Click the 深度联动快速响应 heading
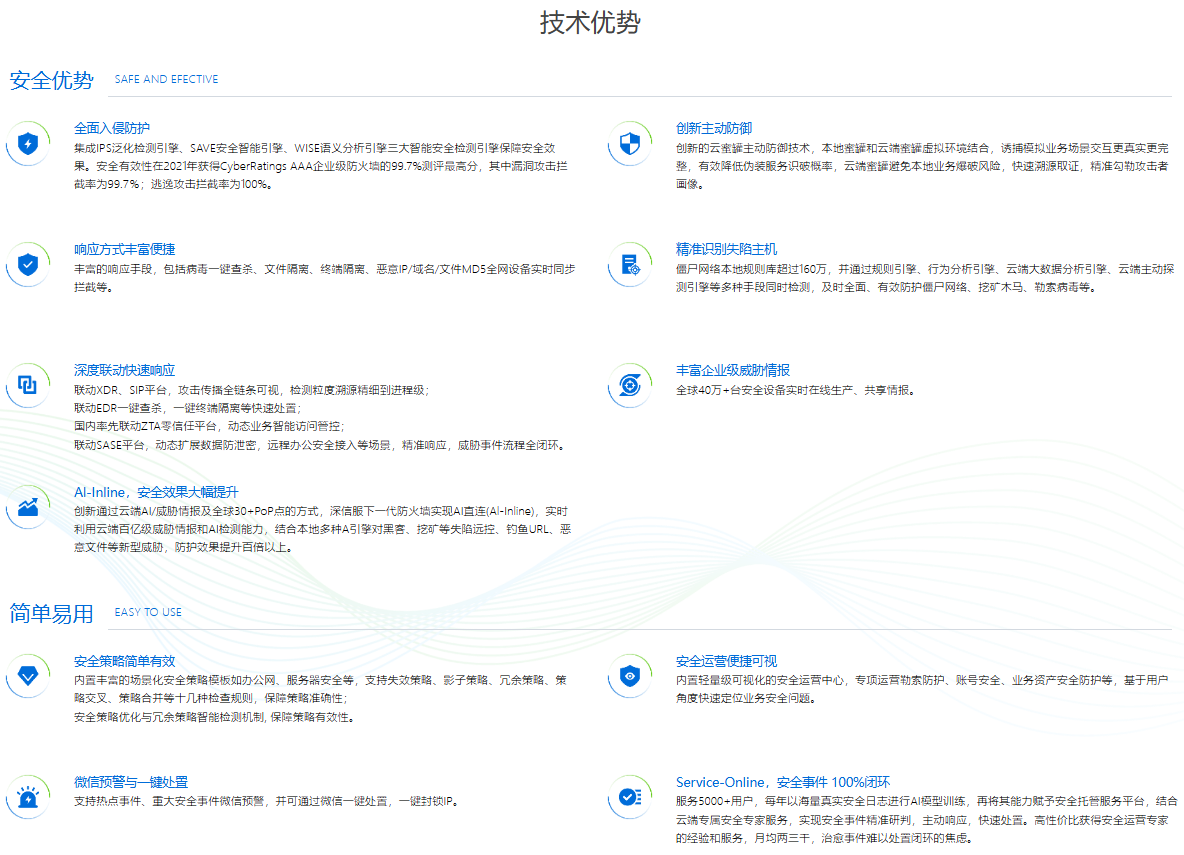This screenshot has height=855, width=1184. pos(125,370)
